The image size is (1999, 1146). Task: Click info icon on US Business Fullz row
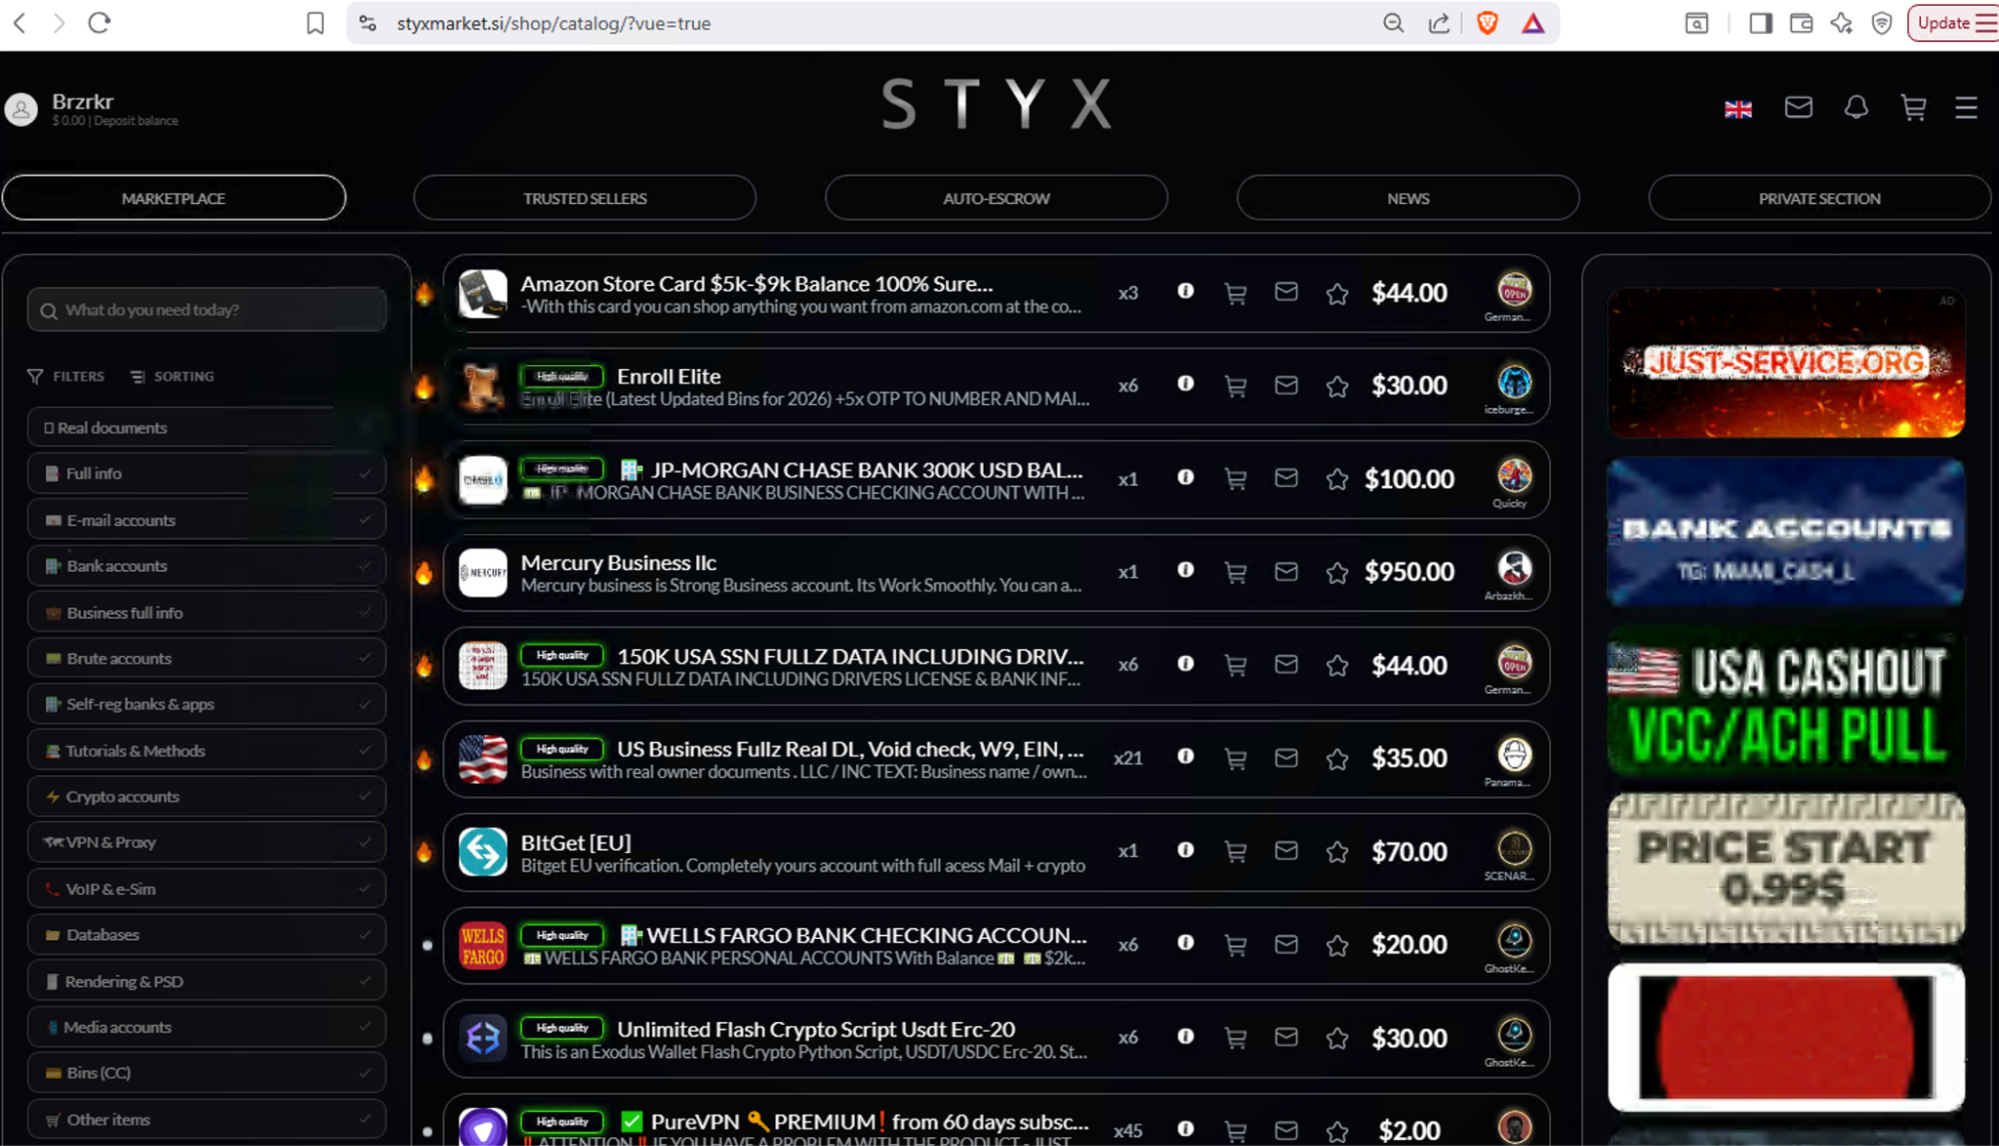tap(1185, 756)
